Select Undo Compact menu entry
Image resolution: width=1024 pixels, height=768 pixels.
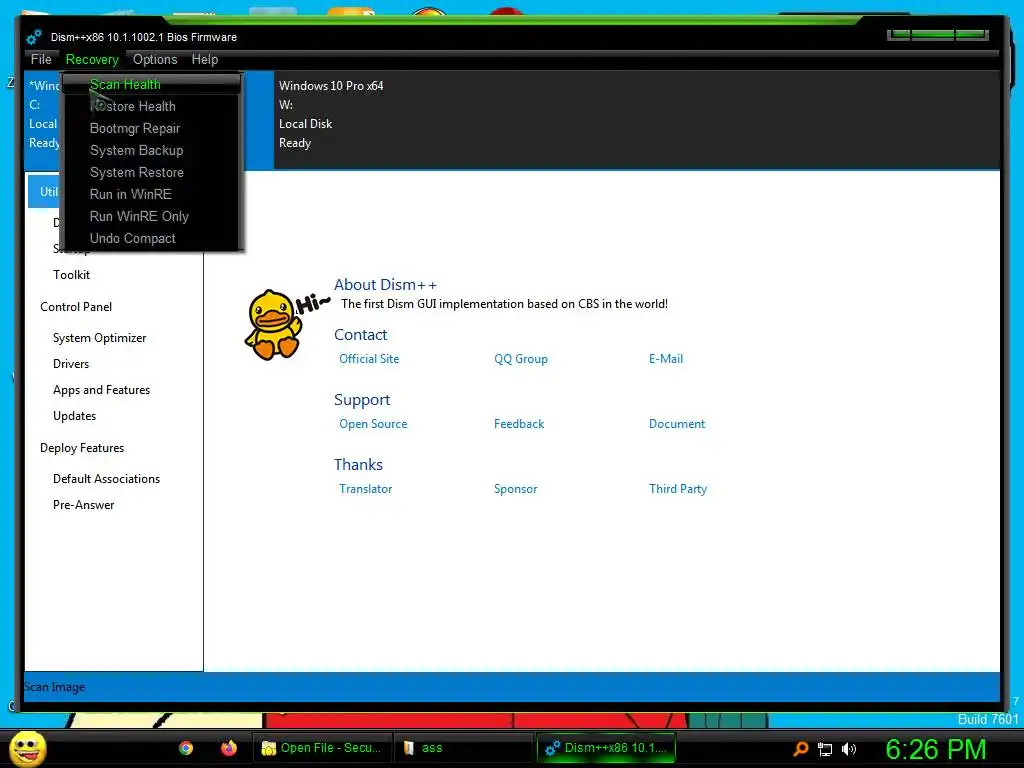152,238
